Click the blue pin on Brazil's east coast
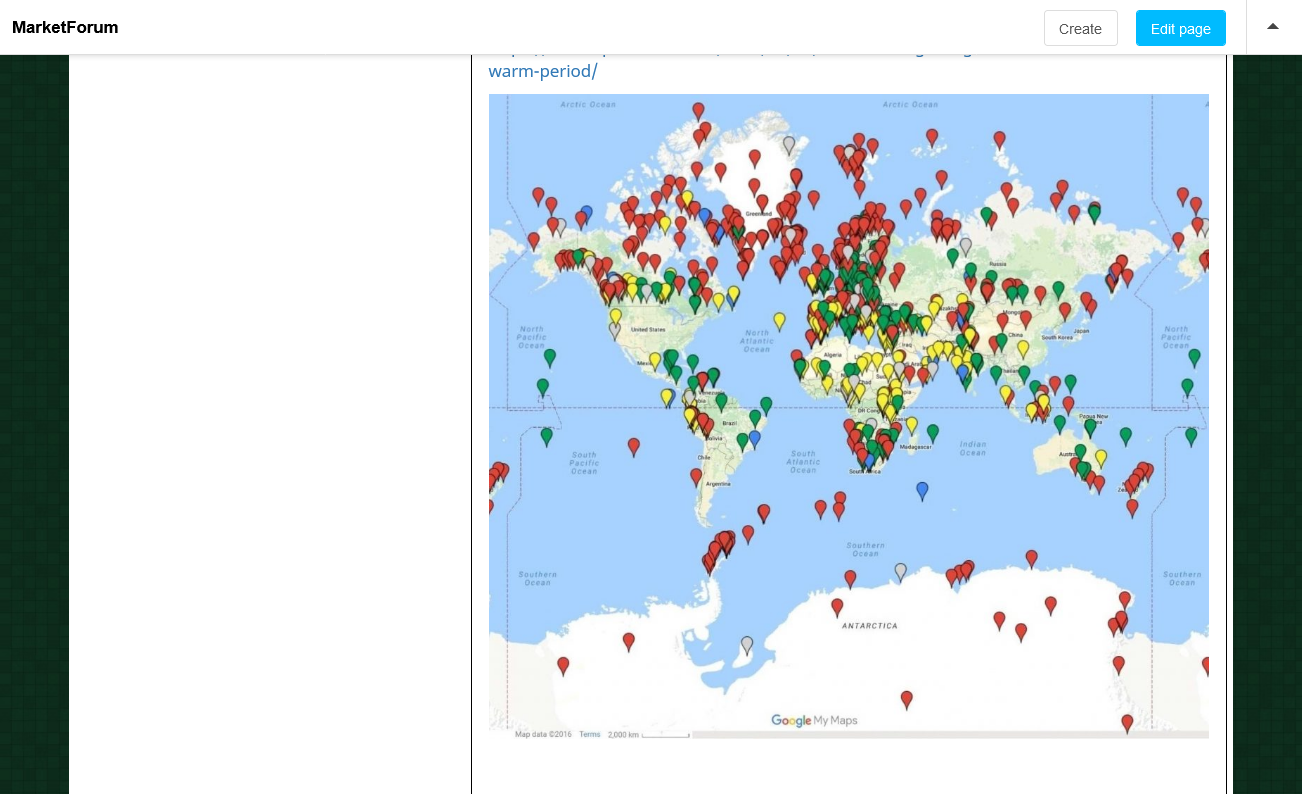 (x=754, y=438)
